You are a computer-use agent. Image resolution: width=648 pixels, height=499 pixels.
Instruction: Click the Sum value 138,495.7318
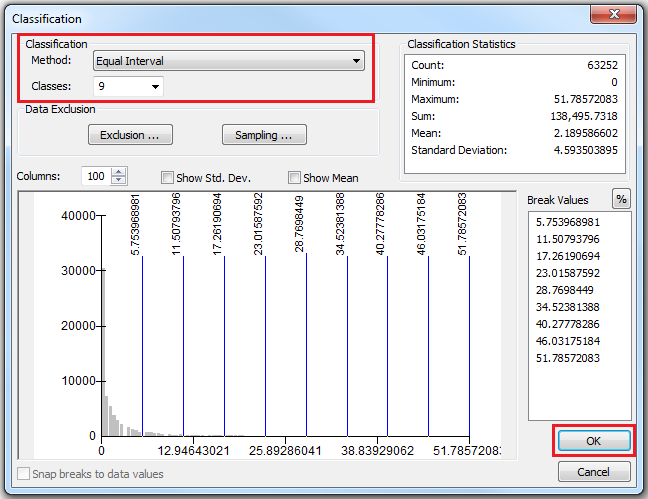(x=584, y=116)
